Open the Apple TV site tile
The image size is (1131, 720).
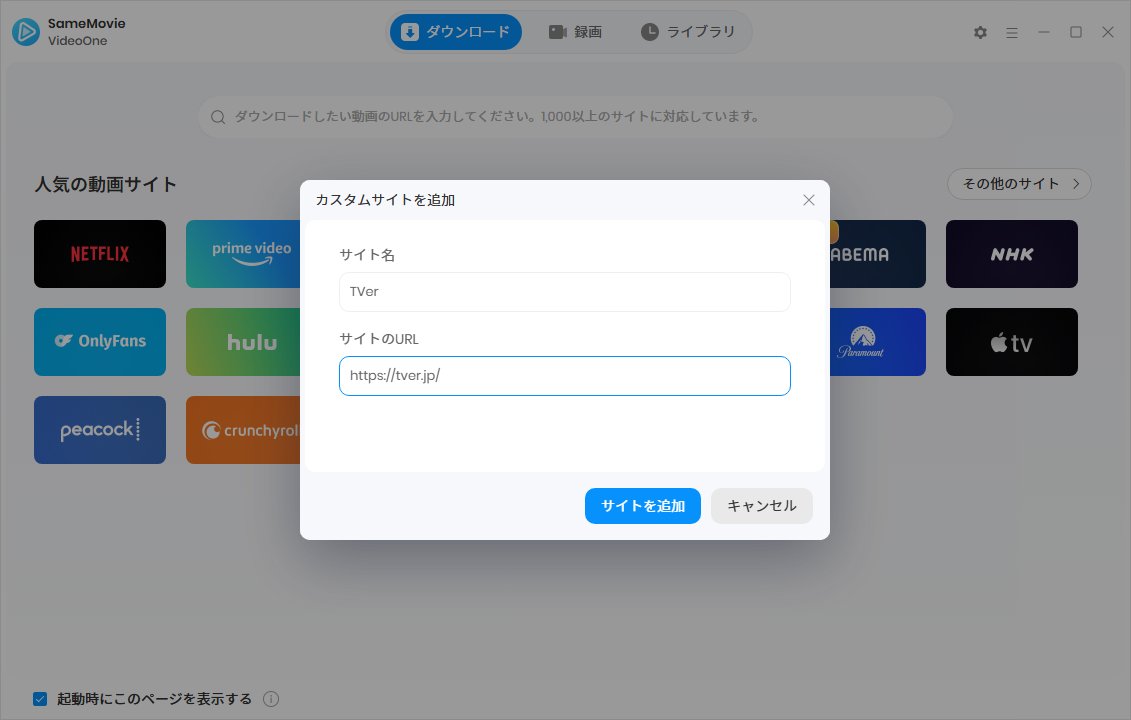[x=1012, y=342]
